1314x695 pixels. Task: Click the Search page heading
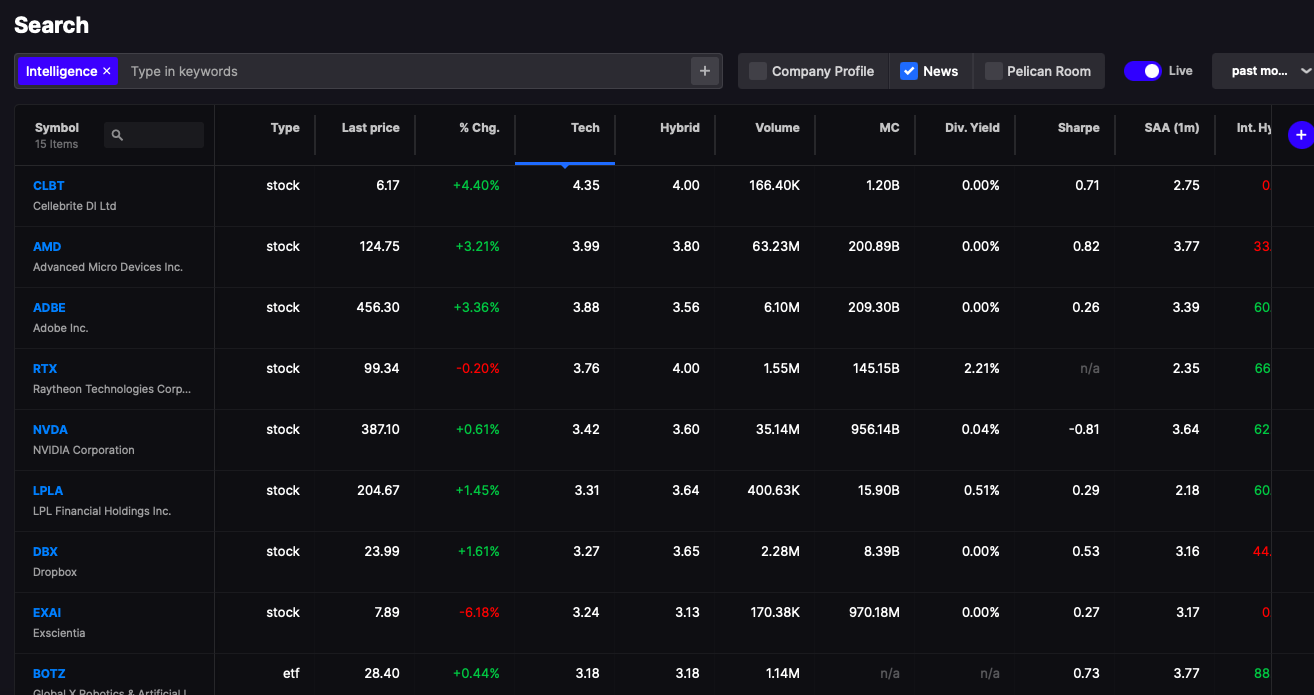[51, 25]
